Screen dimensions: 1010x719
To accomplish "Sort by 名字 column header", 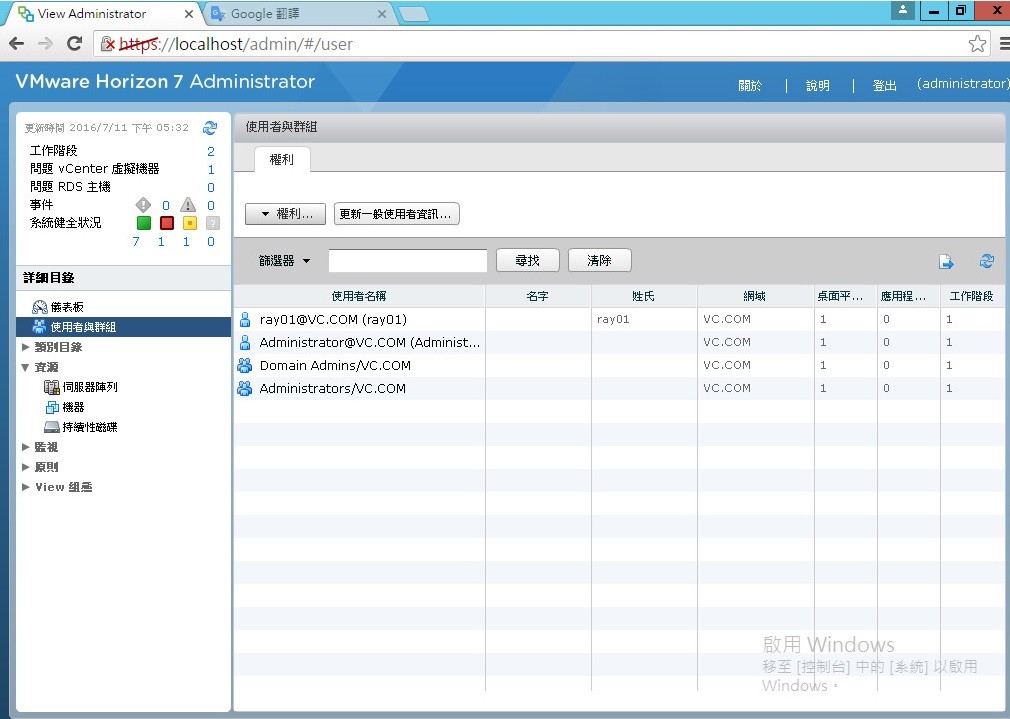I will tap(537, 296).
